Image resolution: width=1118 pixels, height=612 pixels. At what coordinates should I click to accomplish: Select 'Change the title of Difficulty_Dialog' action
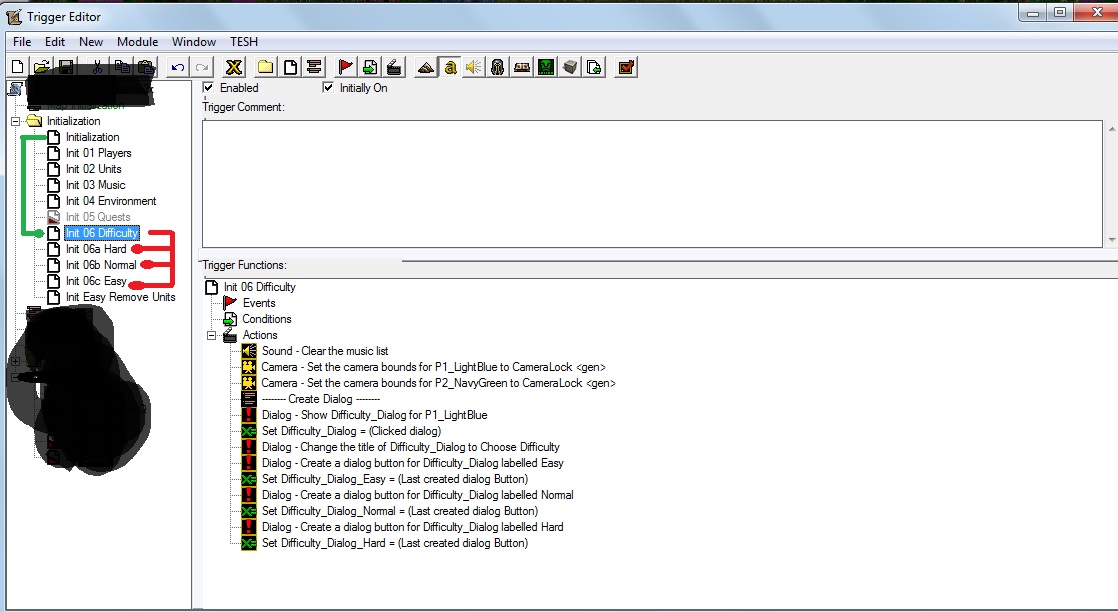click(410, 447)
